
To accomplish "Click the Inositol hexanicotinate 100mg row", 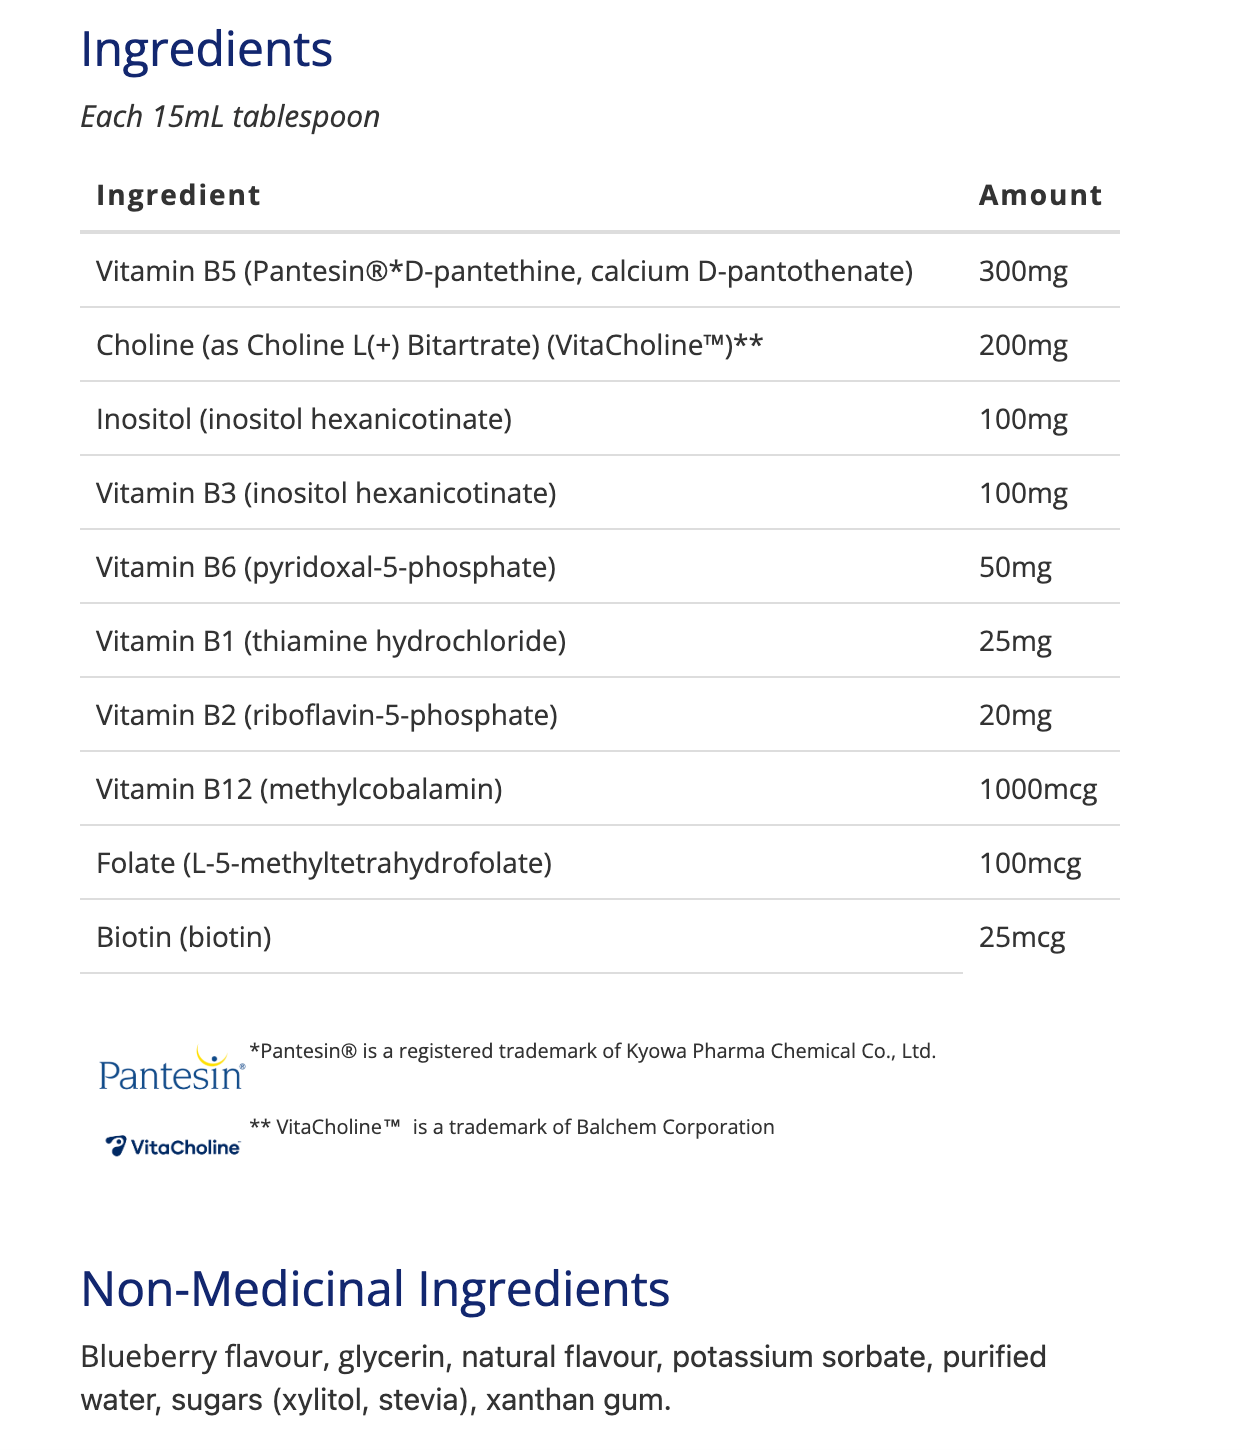I will (x=600, y=419).
